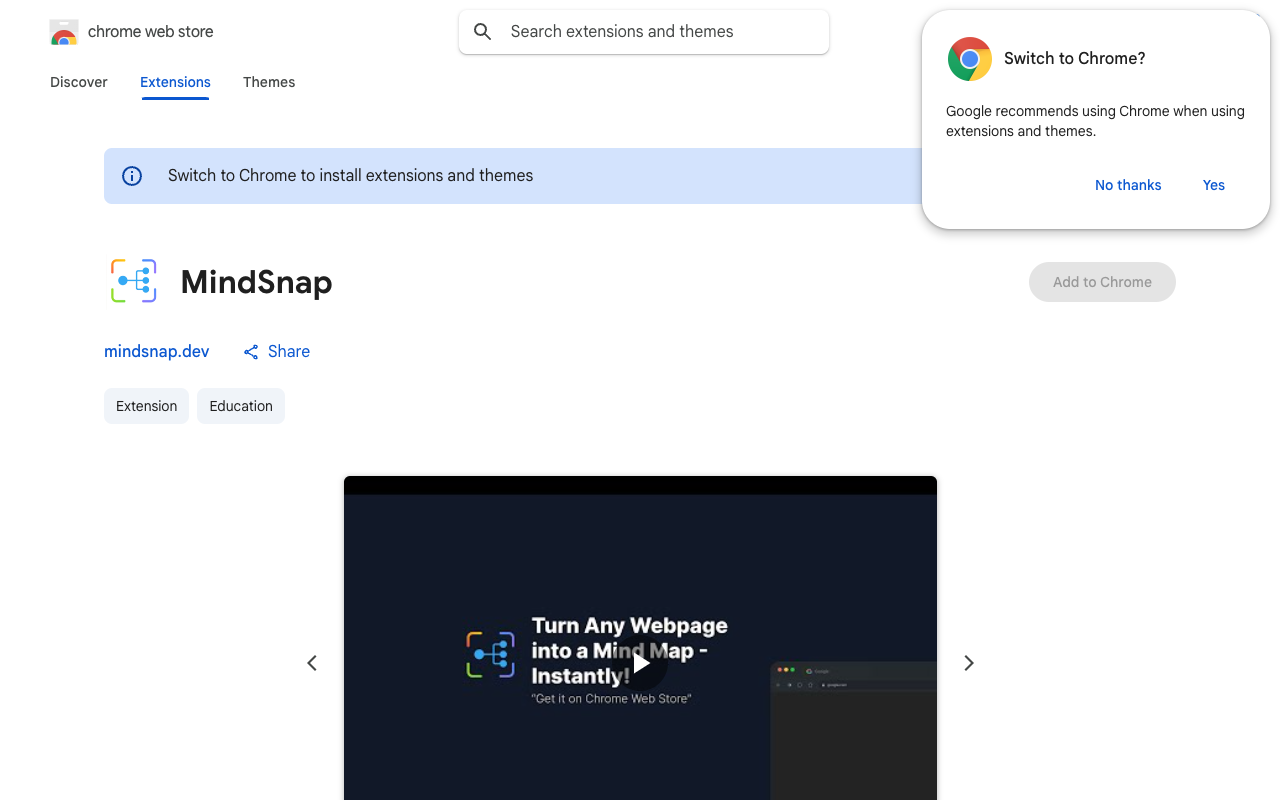This screenshot has width=1280, height=800.
Task: Play the MindSnap promo video
Action: point(641,663)
